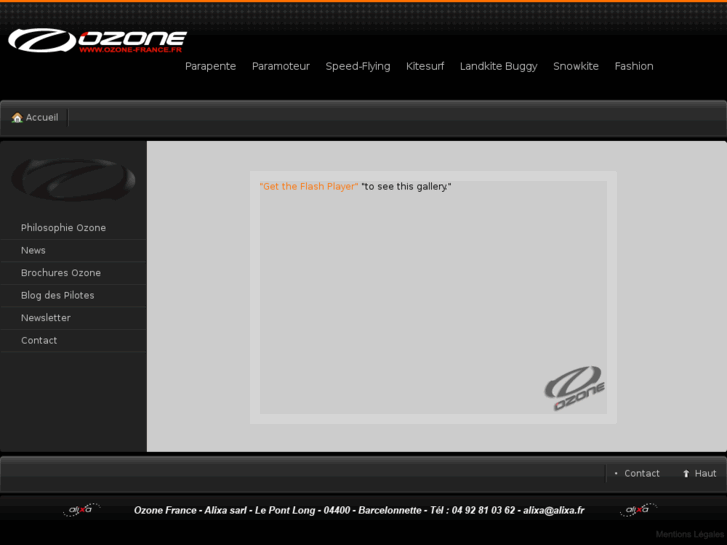Click the right Alixa logo in the footer
The width and height of the screenshot is (727, 545).
[638, 510]
